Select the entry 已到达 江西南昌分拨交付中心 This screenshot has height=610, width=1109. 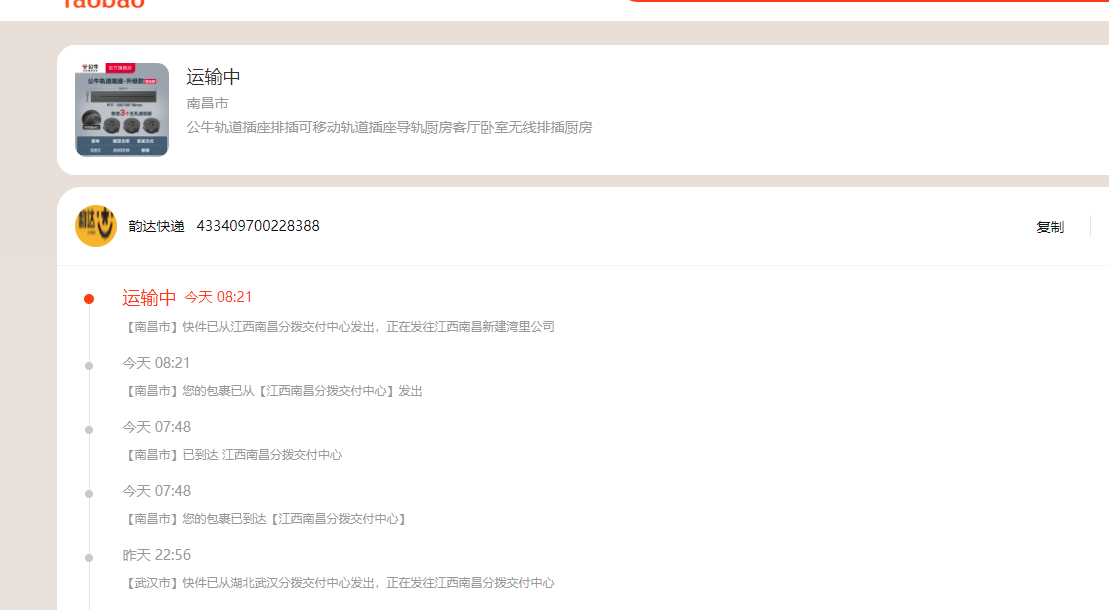tap(232, 455)
